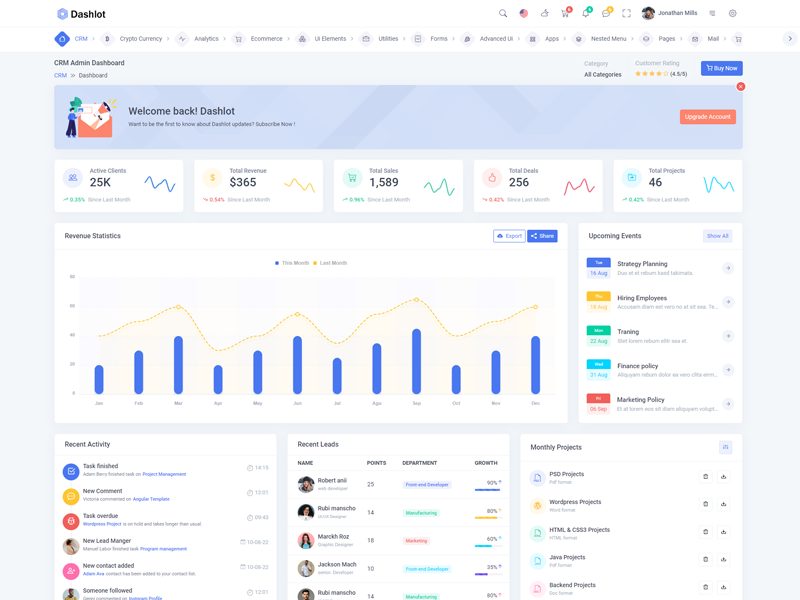Click the Monthly Projects sort icon
800x600 pixels.
(725, 447)
